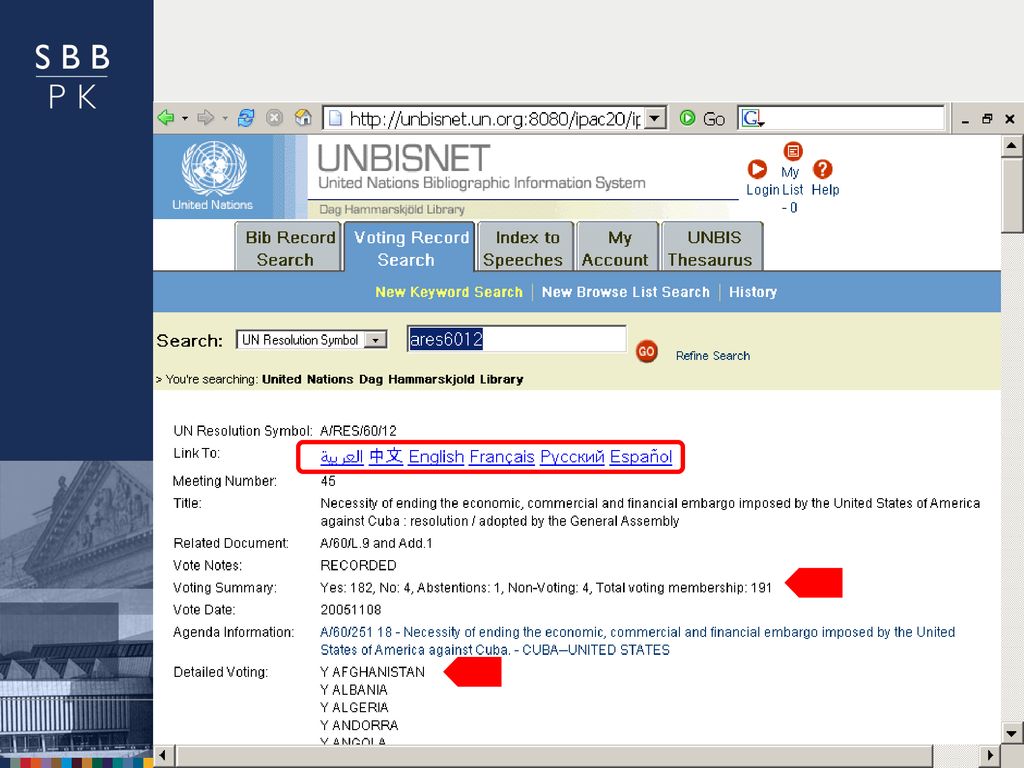This screenshot has width=1024, height=768.
Task: Click the United Nations emblem logo
Action: coord(213,168)
